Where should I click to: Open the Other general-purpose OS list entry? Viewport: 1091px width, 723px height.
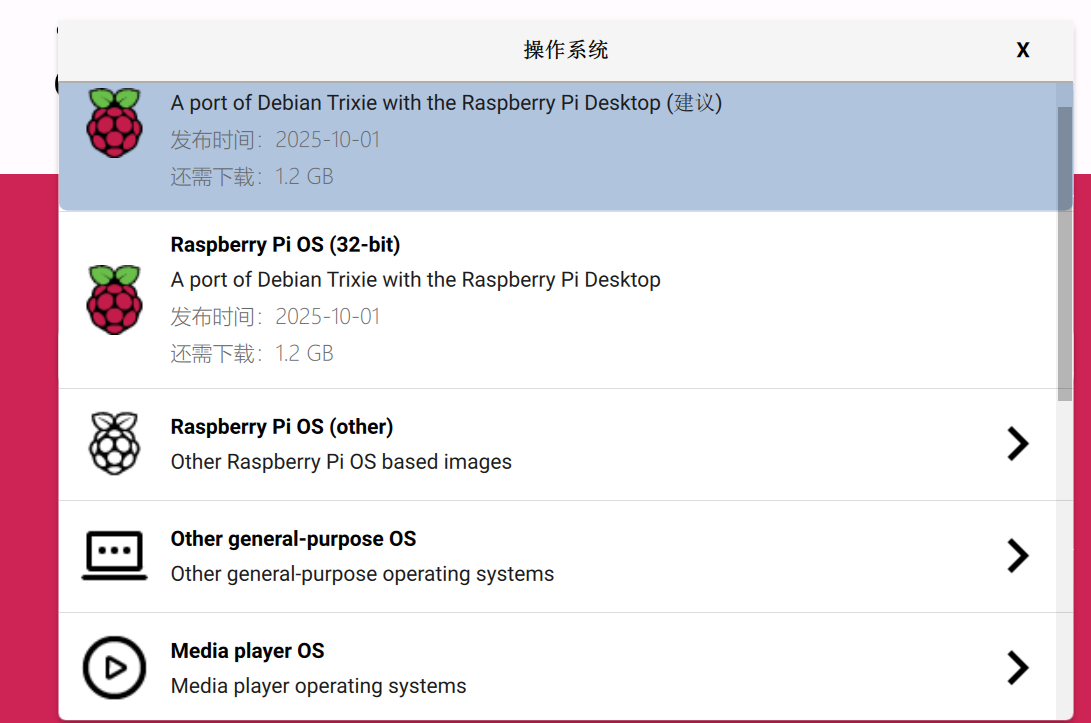click(x=500, y=555)
